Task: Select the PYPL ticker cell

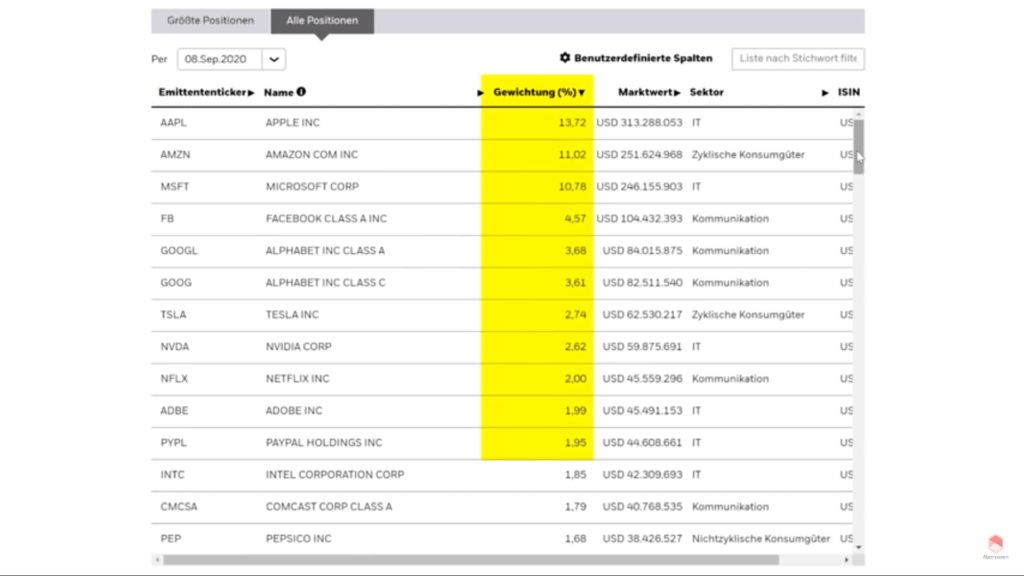Action: (174, 443)
